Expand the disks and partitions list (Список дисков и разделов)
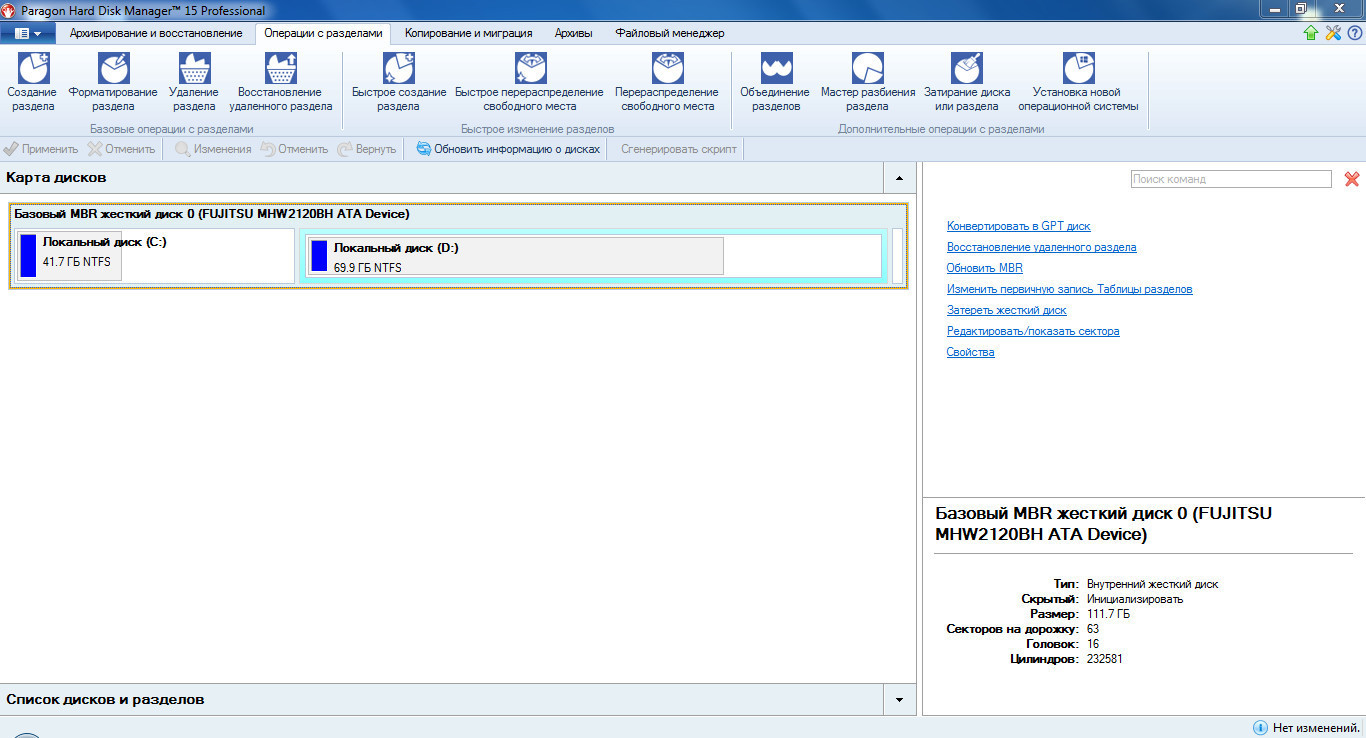This screenshot has height=738, width=1366. point(898,700)
